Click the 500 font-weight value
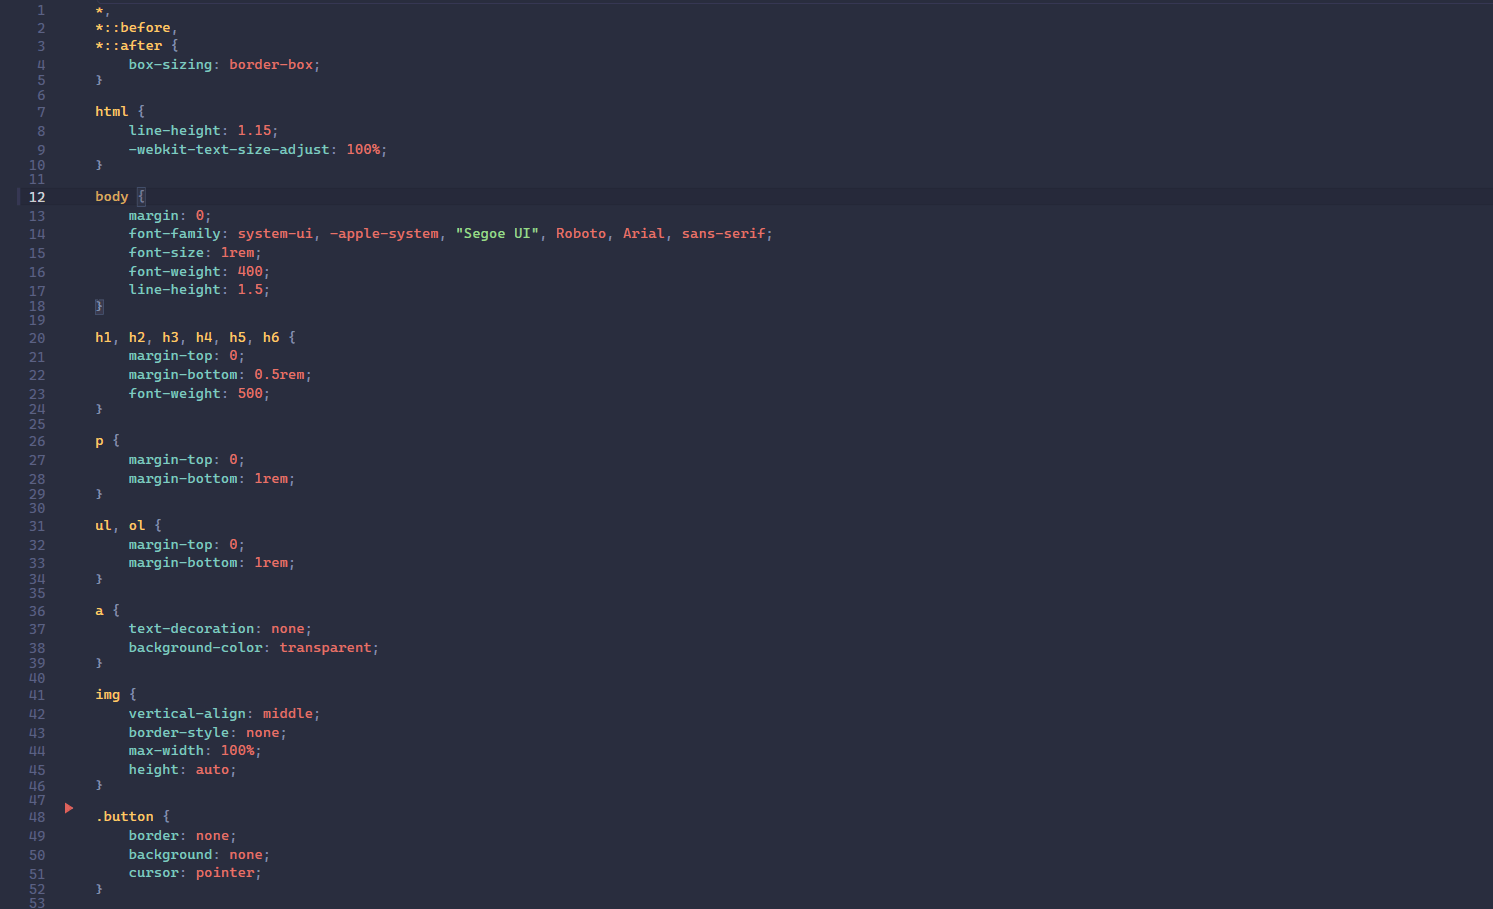1493x909 pixels. (250, 394)
